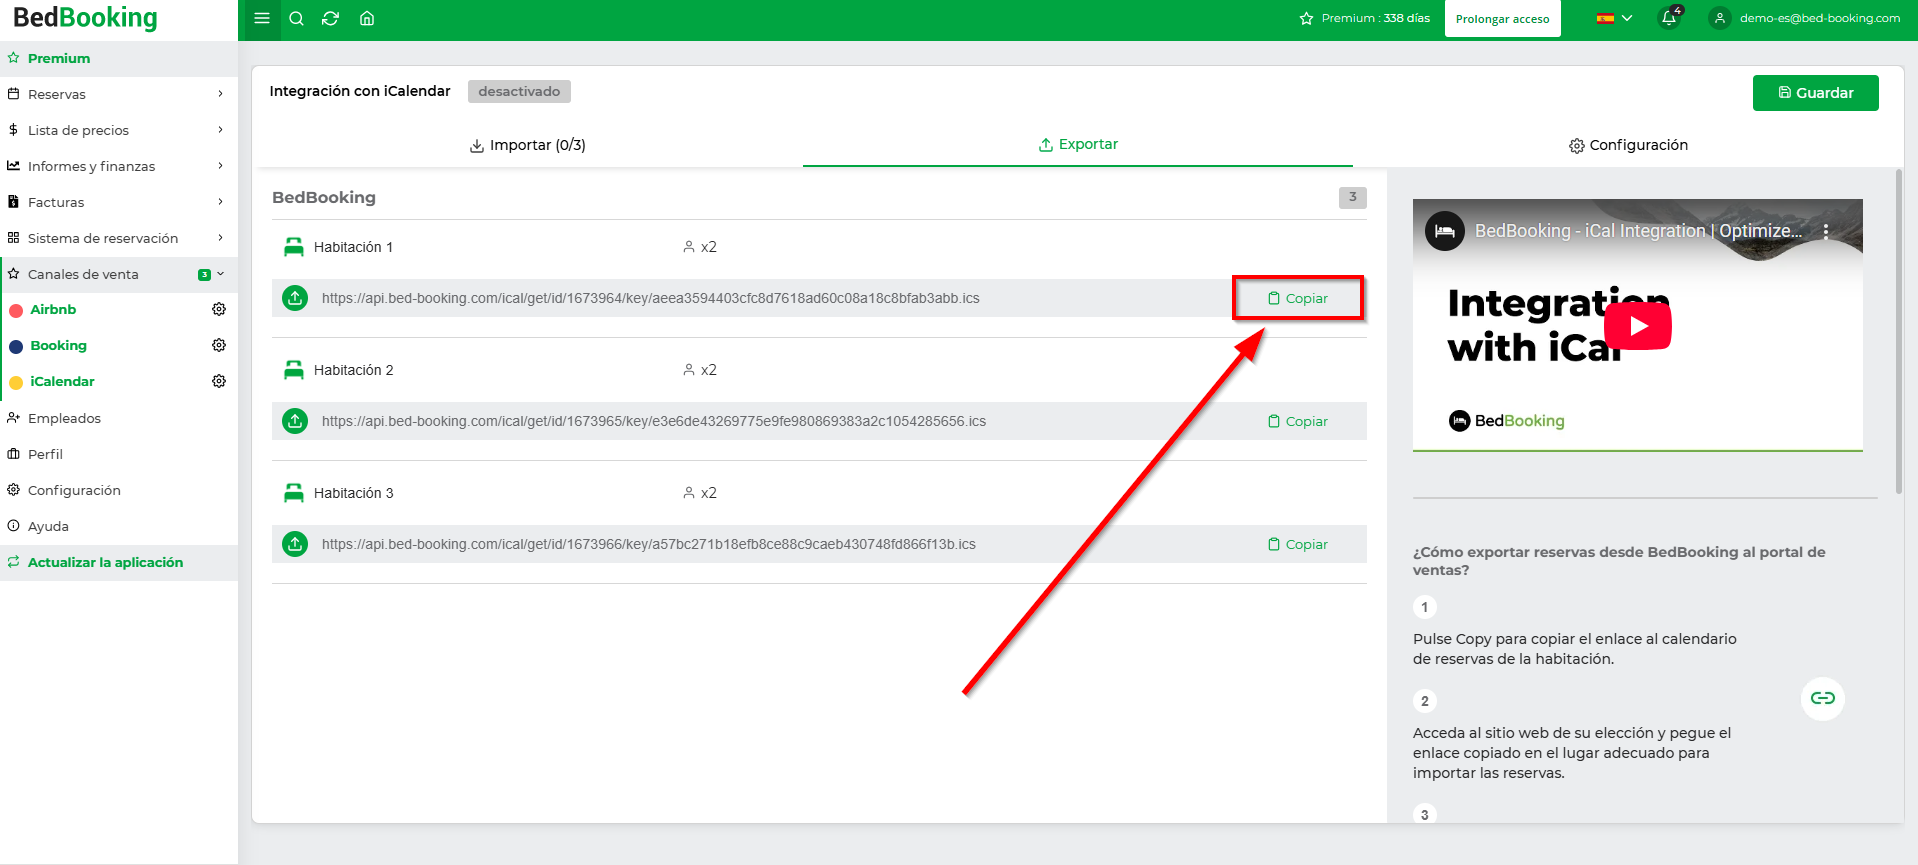Click the upload icon beside Habitación 2 URL
The width and height of the screenshot is (1918, 865).
[x=295, y=421]
